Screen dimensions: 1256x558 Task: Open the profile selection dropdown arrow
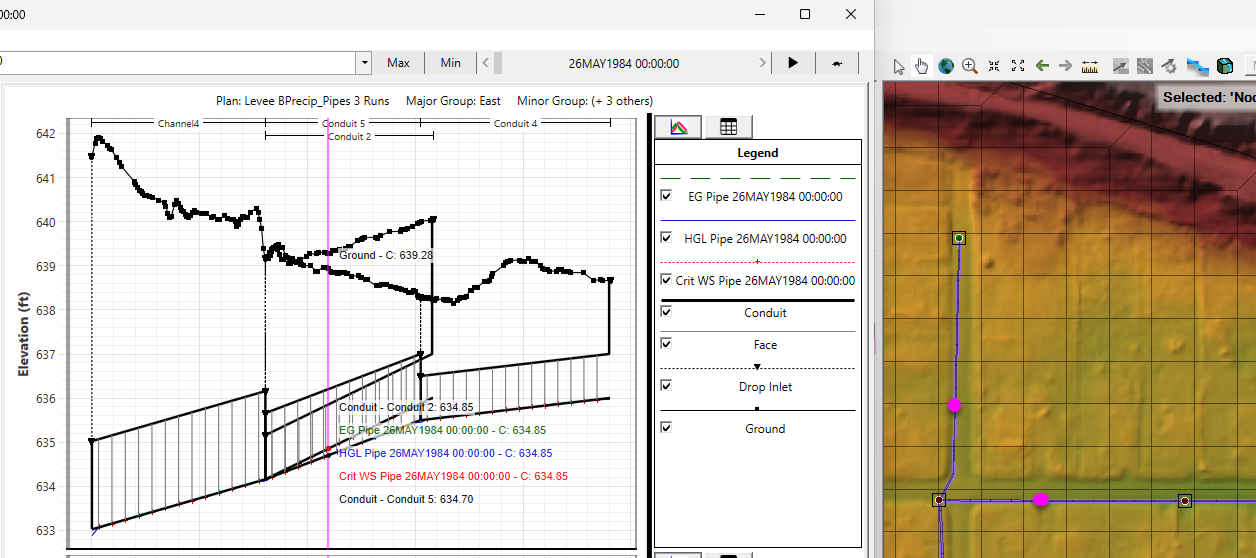click(x=363, y=63)
